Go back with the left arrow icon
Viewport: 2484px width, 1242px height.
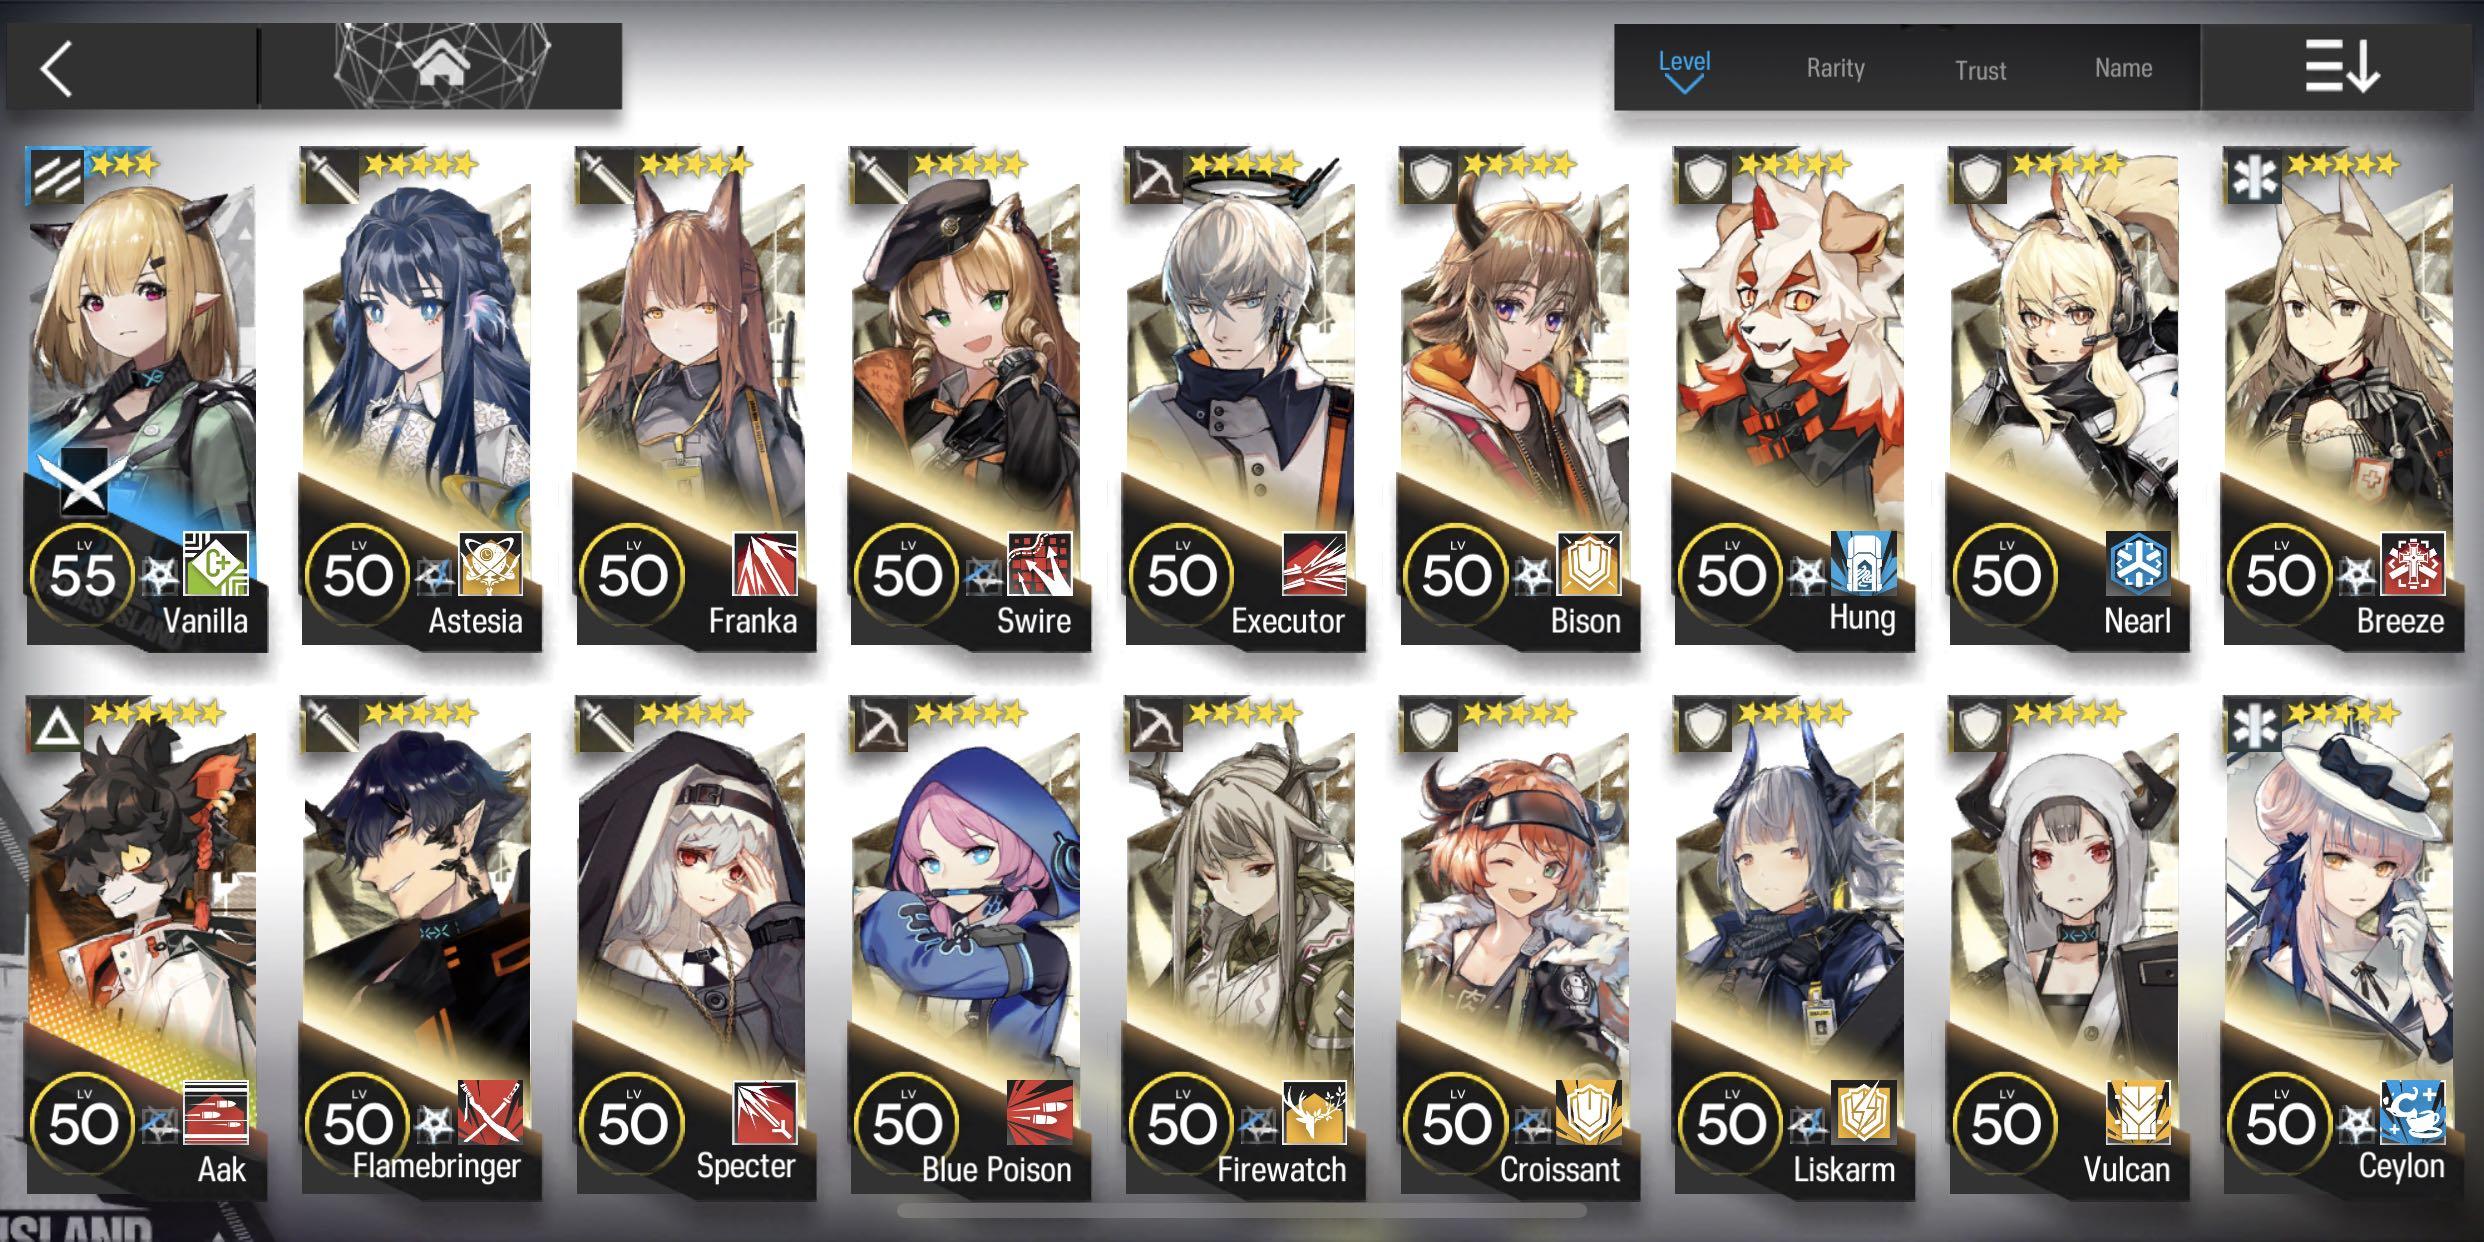point(57,68)
